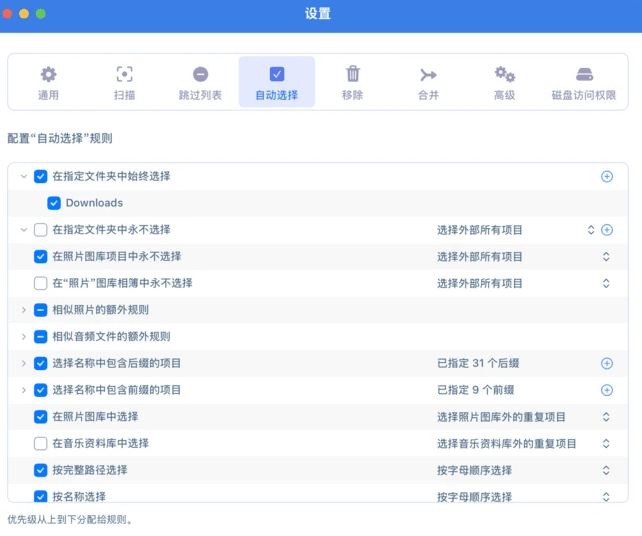The image size is (642, 536).
Task: Select the 自动选择 checkmark icon
Action: tap(277, 75)
